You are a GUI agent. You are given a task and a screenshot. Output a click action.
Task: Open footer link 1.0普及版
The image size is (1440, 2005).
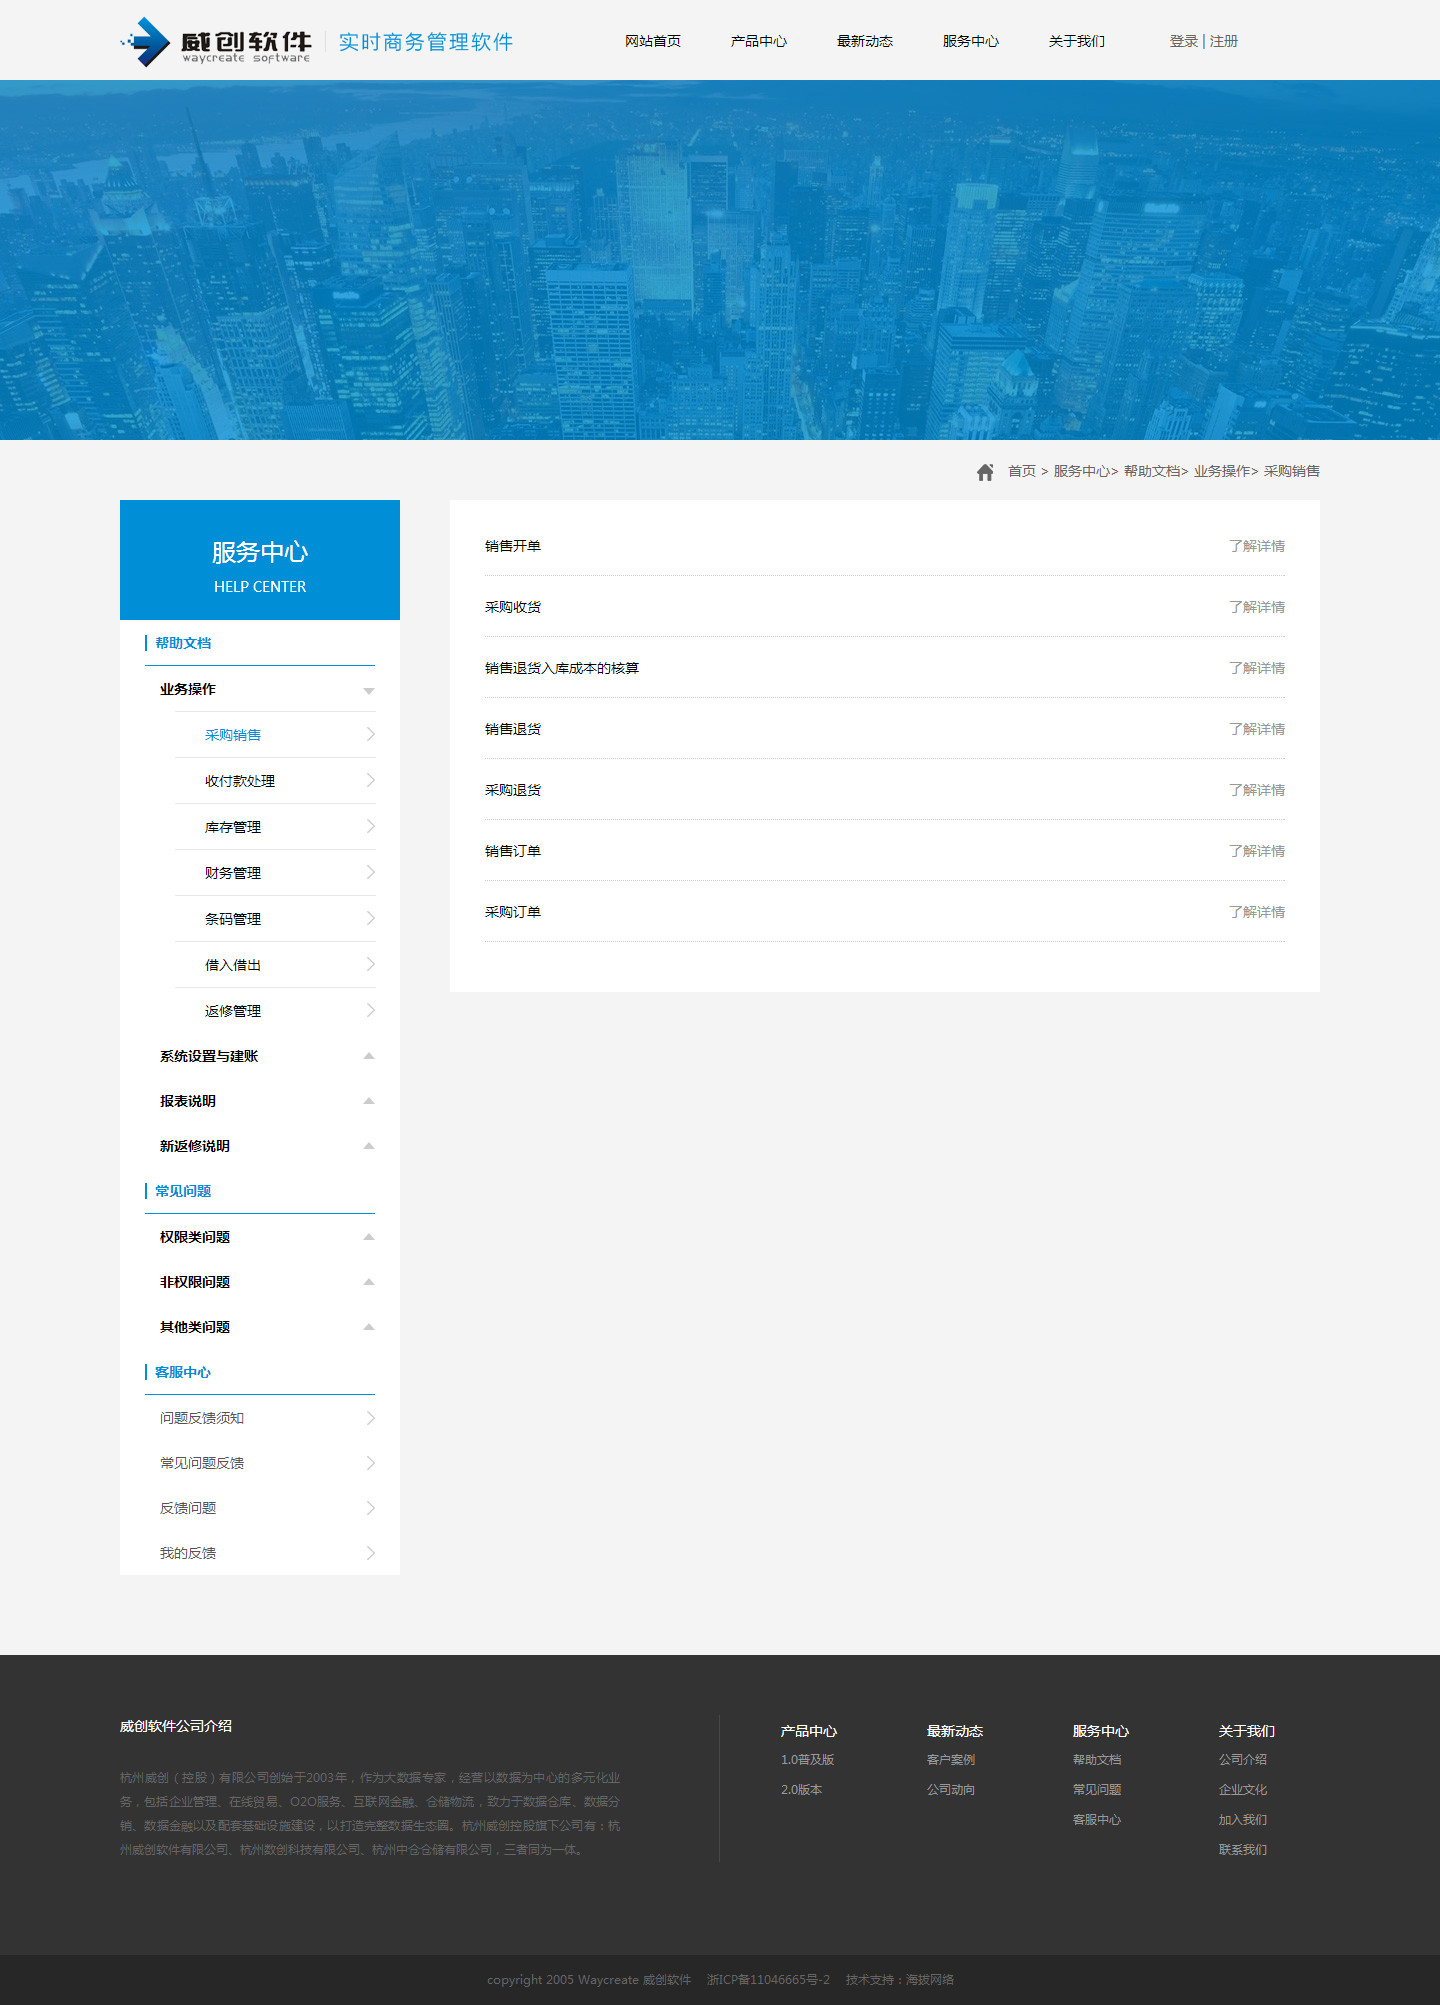coord(807,1760)
